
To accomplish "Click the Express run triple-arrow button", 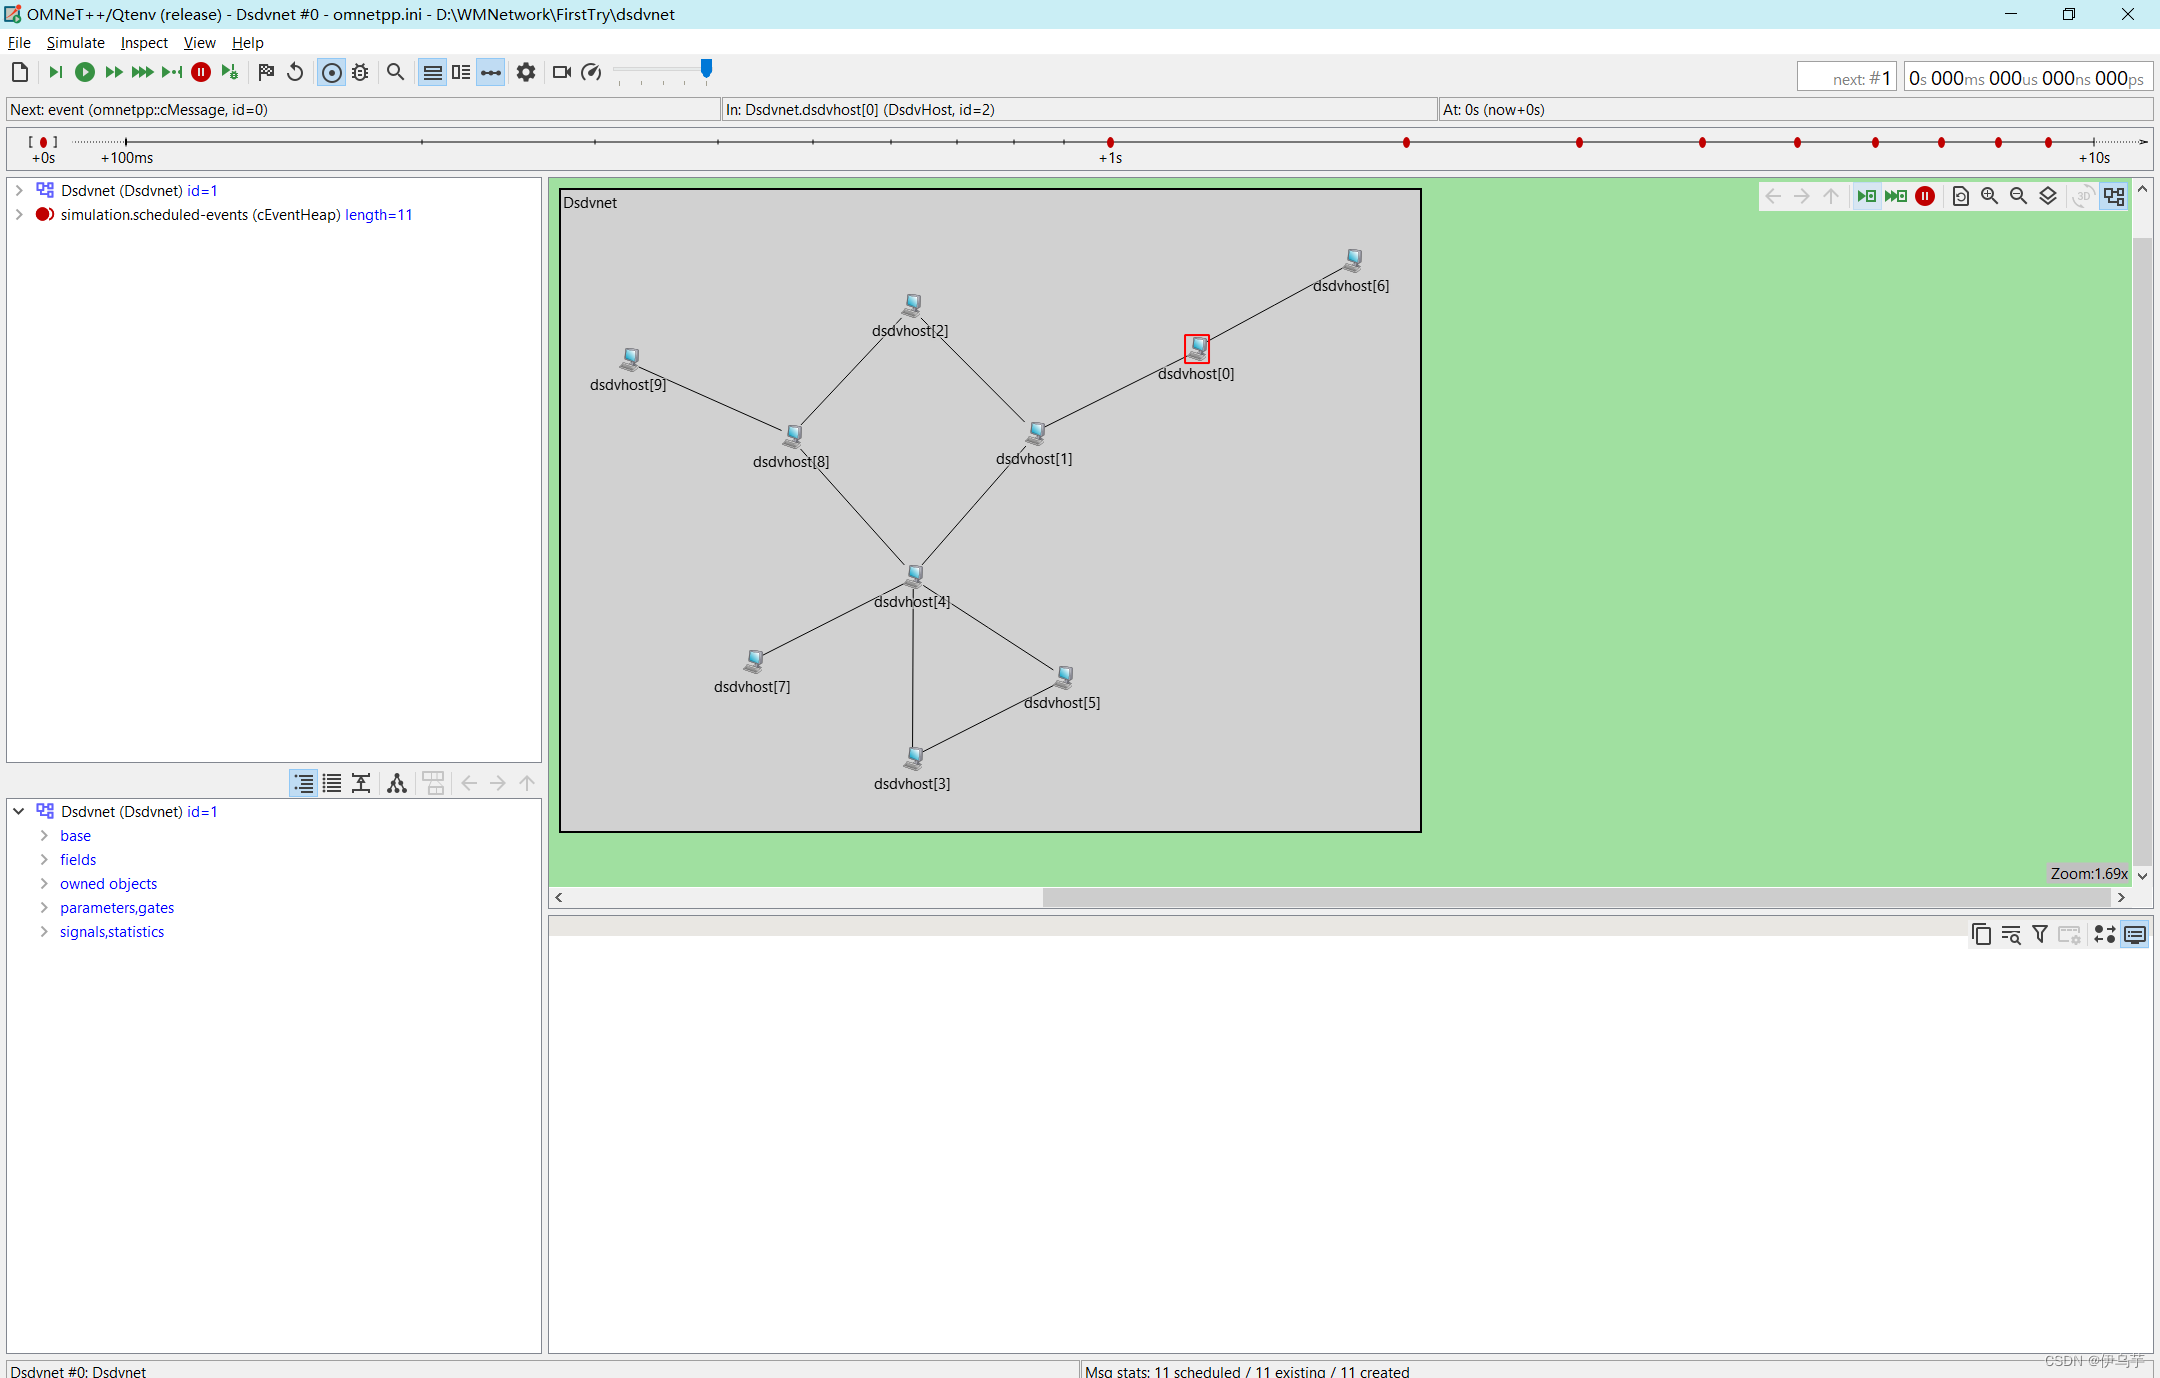I will pos(142,72).
